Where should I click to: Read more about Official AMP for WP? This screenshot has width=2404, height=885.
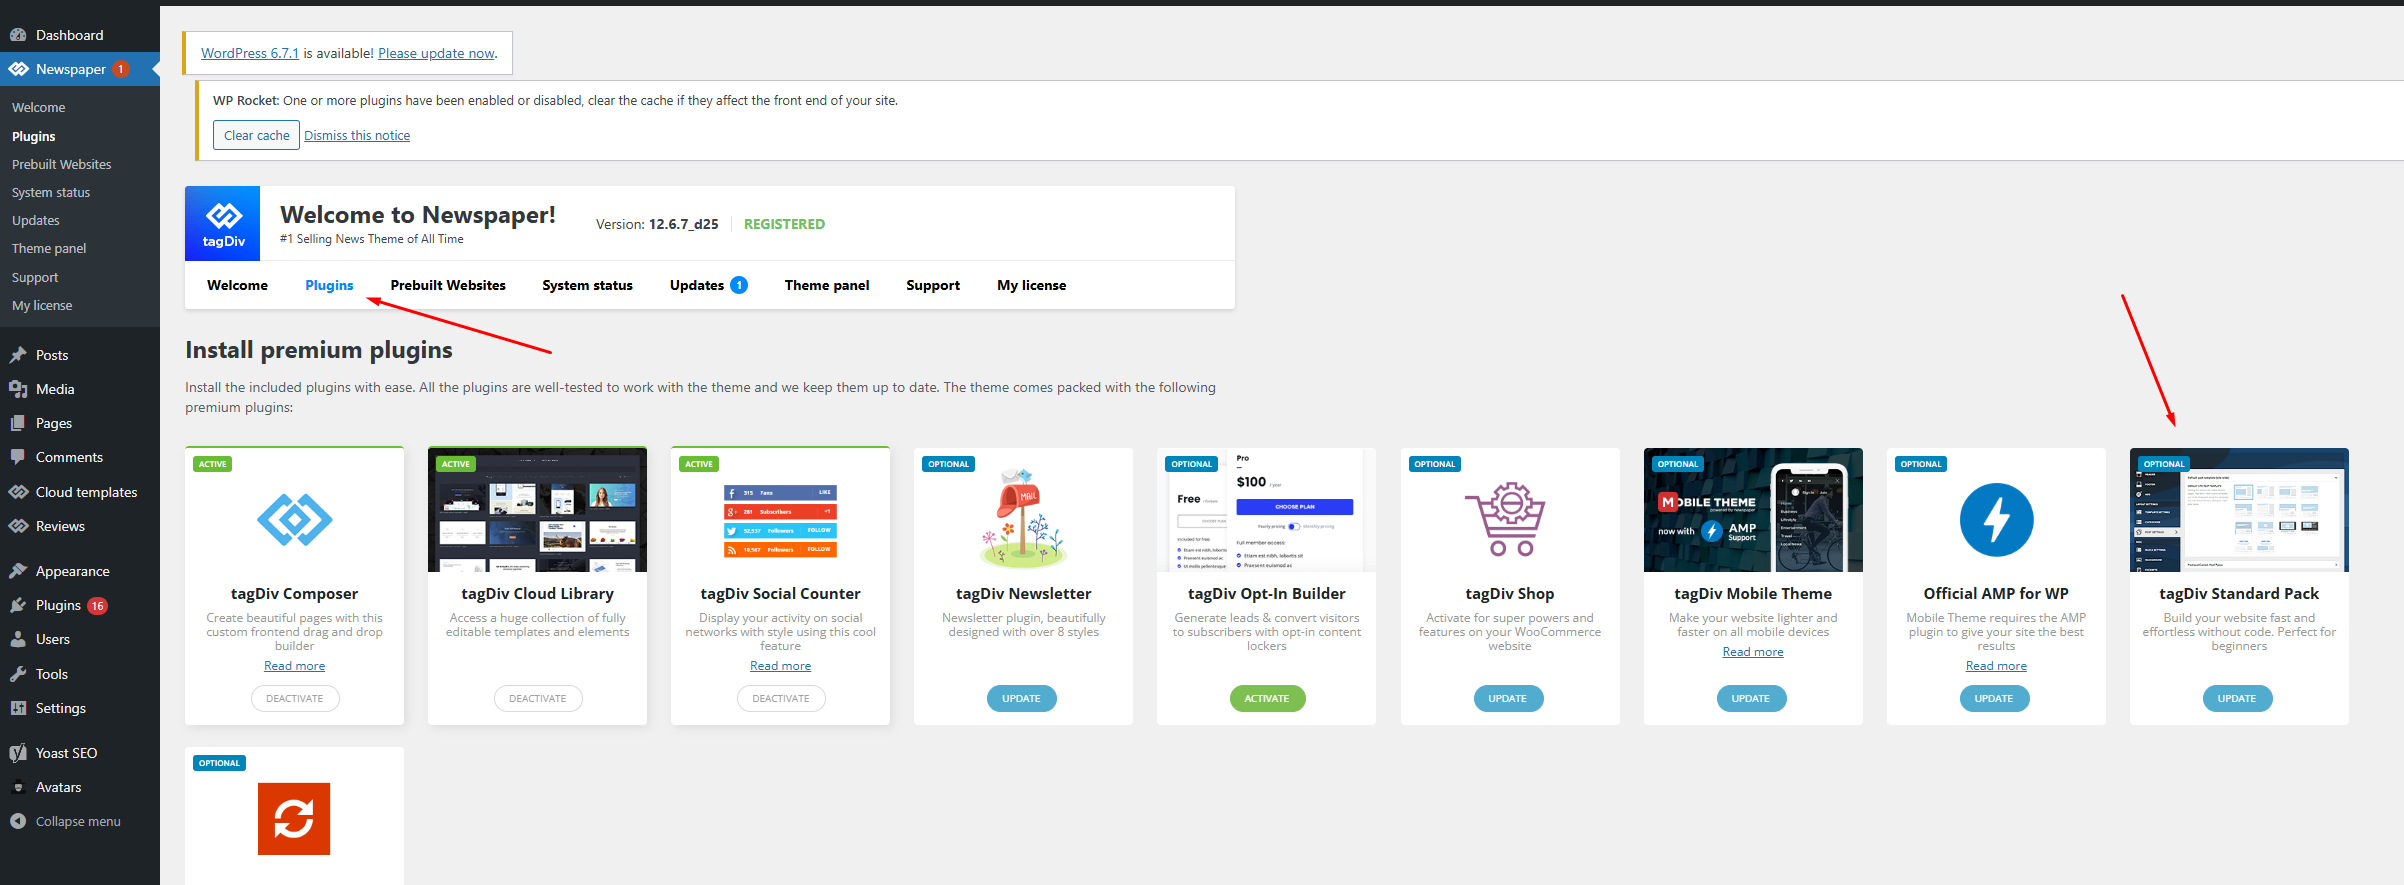click(x=1996, y=666)
